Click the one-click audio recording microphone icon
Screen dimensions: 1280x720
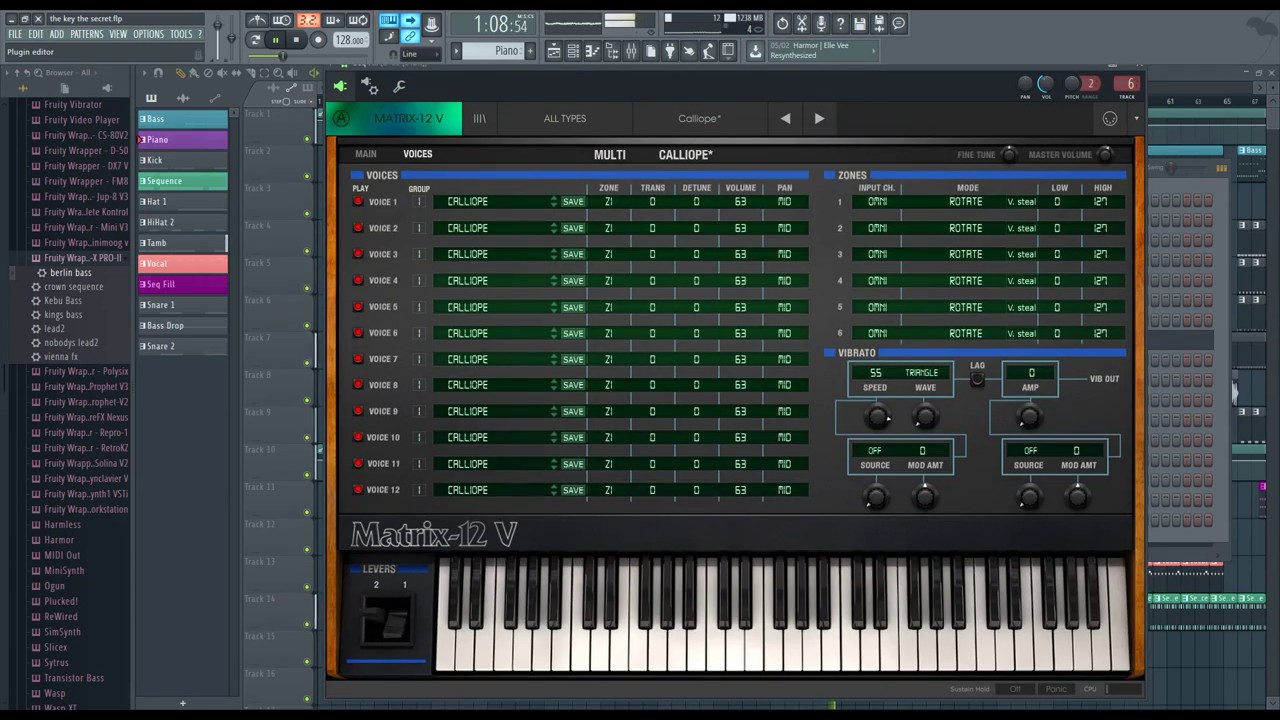(821, 24)
